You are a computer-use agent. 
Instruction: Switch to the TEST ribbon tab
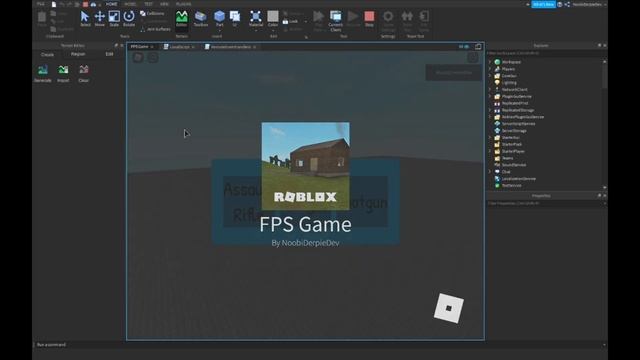click(148, 4)
